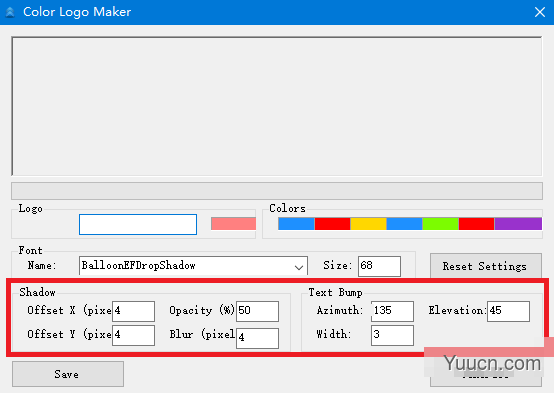Screen dimensions: 554x393
Task: Click the Save button
Action: click(68, 374)
